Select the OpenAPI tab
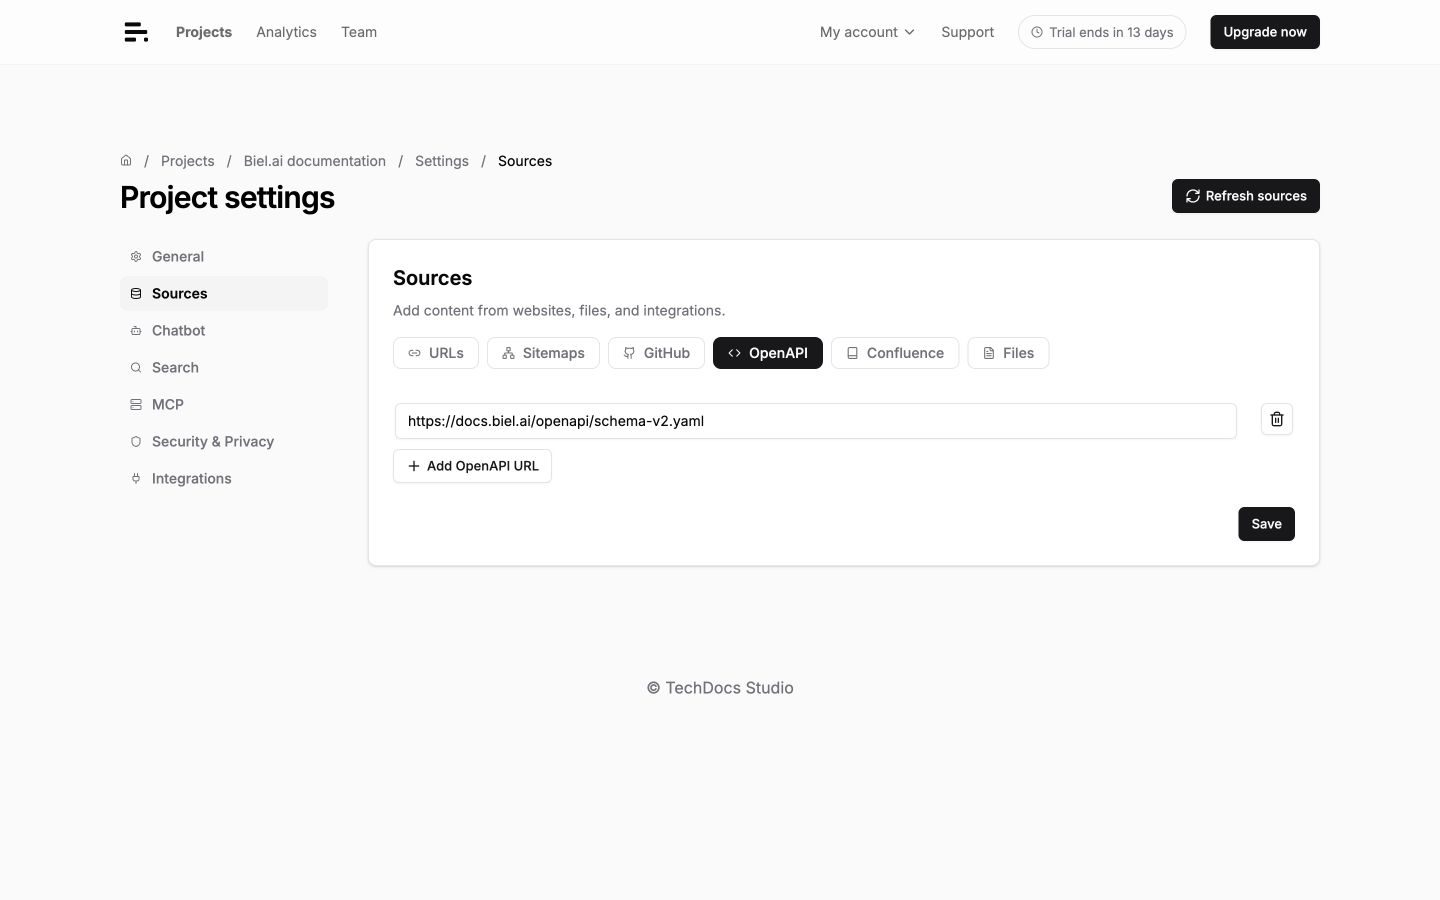The image size is (1440, 900). [x=768, y=353]
